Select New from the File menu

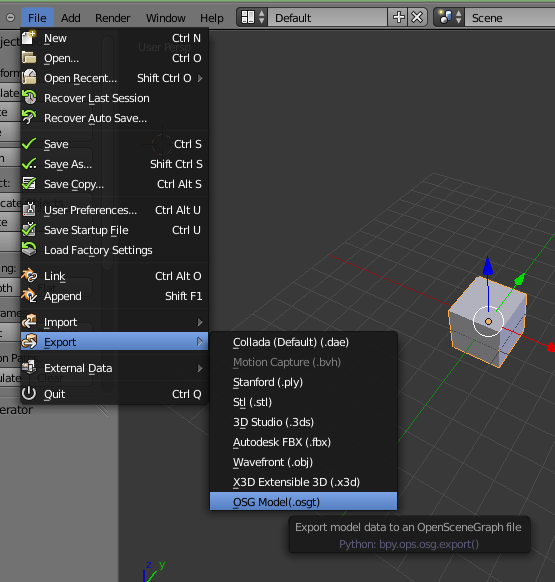[114, 38]
